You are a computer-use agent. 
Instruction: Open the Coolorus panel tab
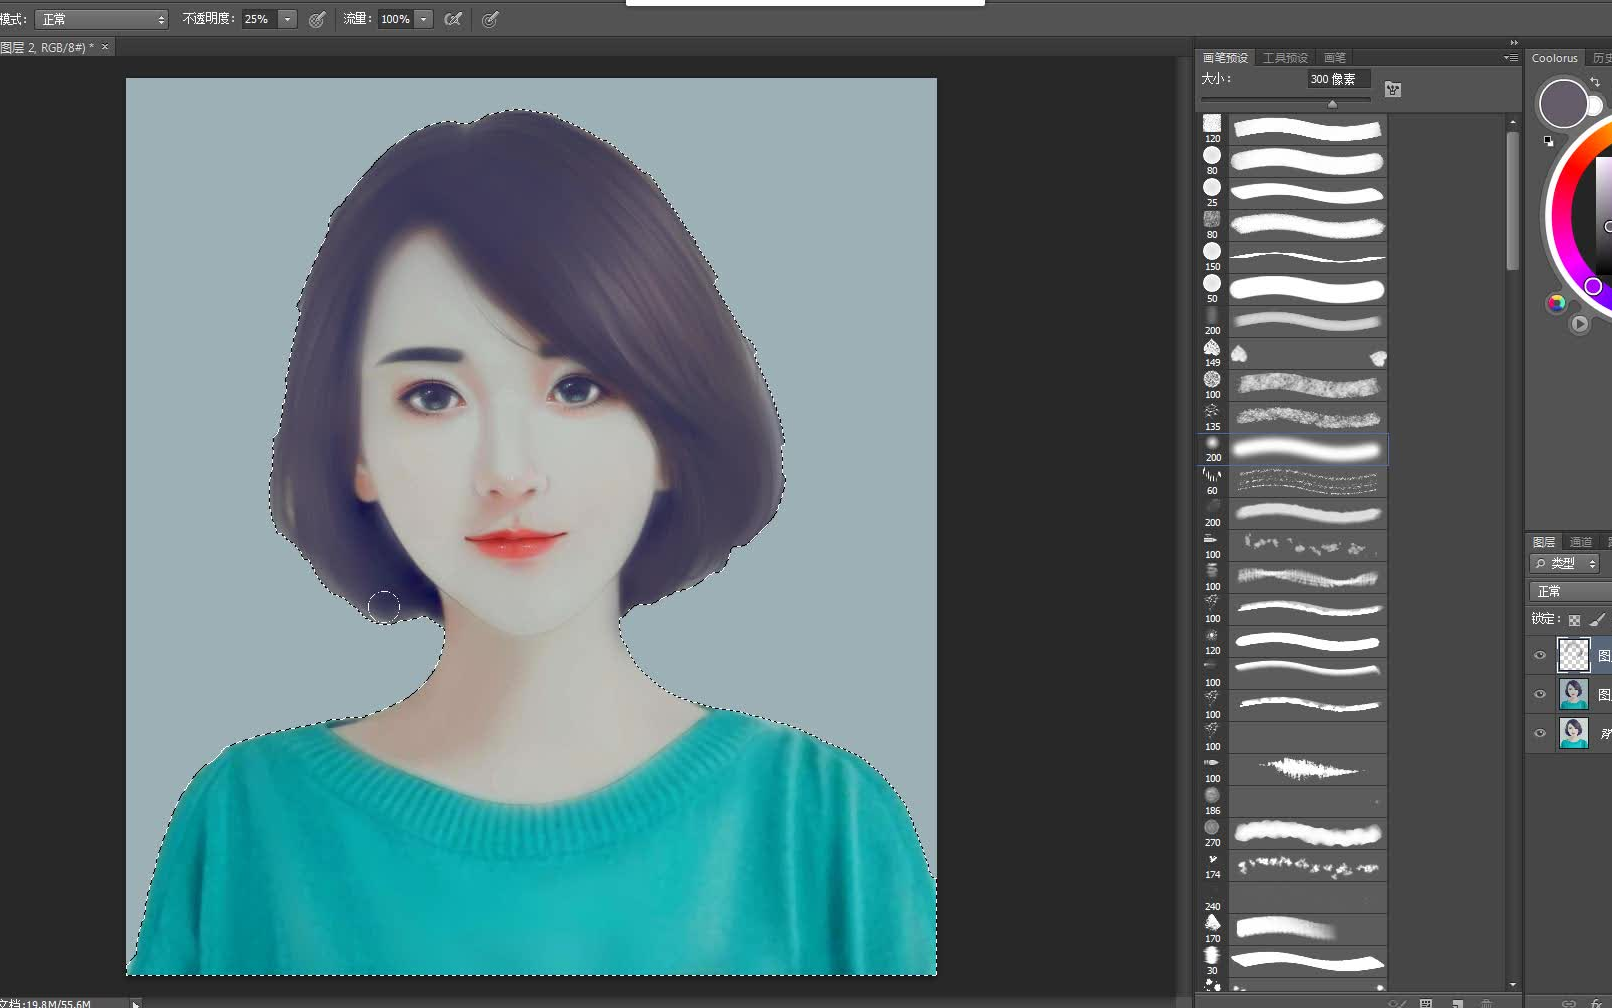click(x=1555, y=57)
